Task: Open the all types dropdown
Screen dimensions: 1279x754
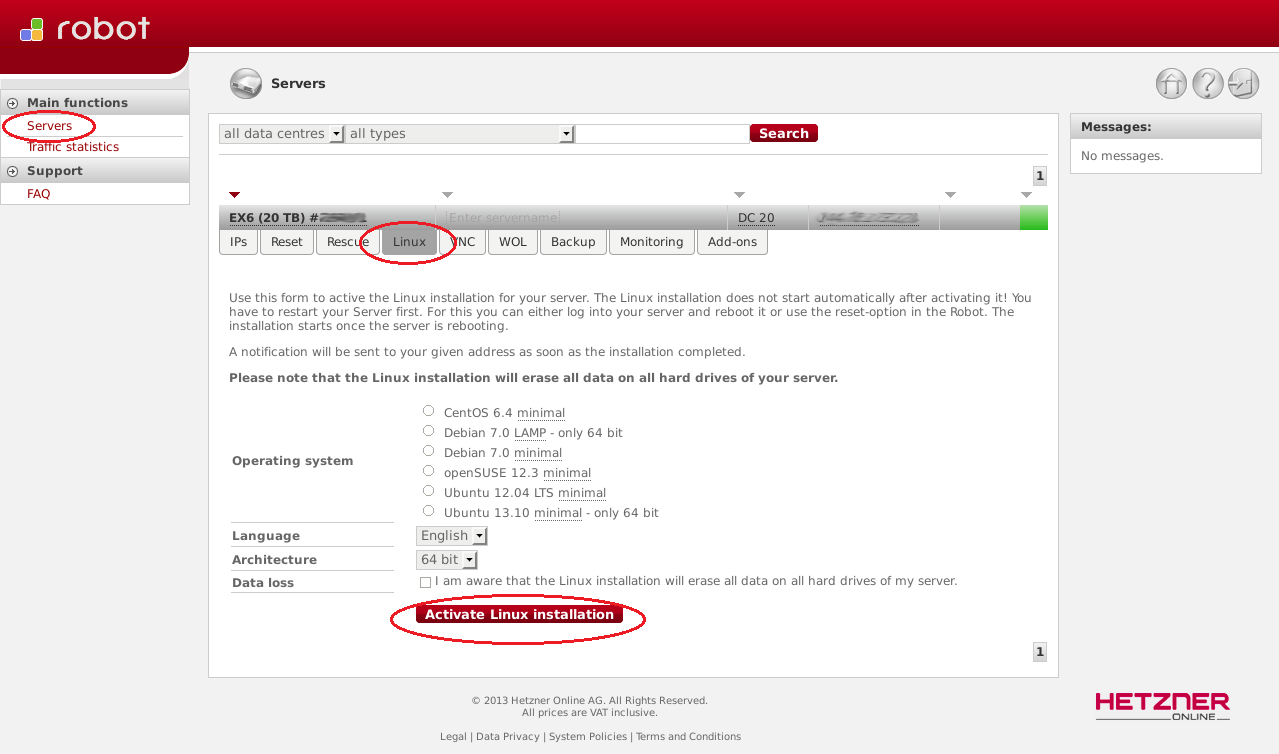Action: click(x=460, y=134)
